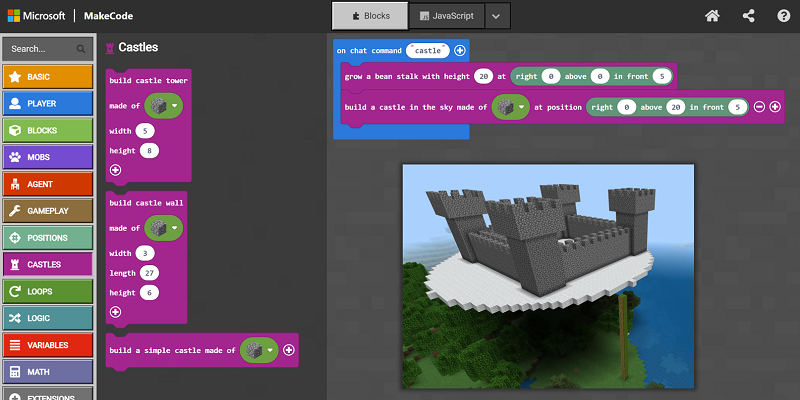Open the VARIABLES toolbox category
This screenshot has height=400, width=800.
tap(48, 345)
